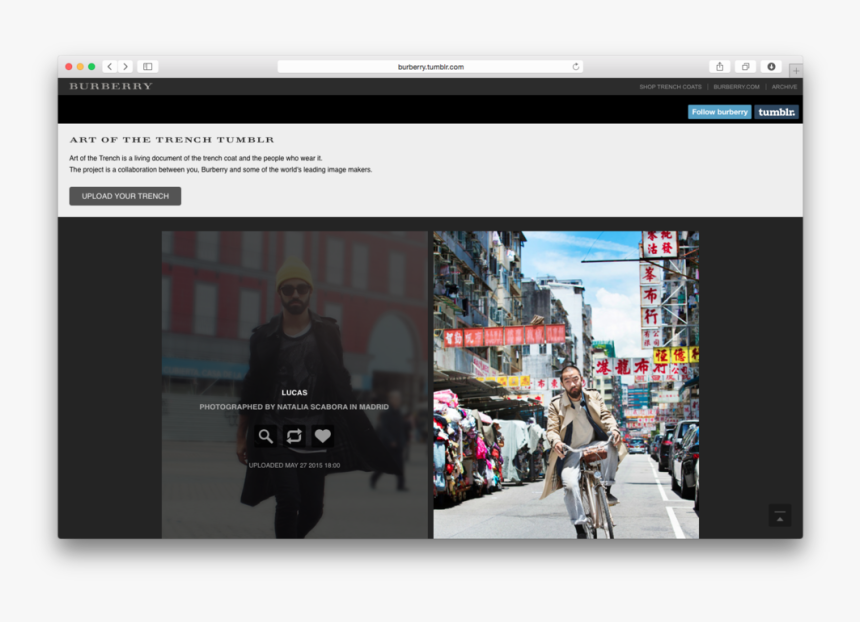
Task: Click the burberry.tumblr.com address bar
Action: [431, 66]
